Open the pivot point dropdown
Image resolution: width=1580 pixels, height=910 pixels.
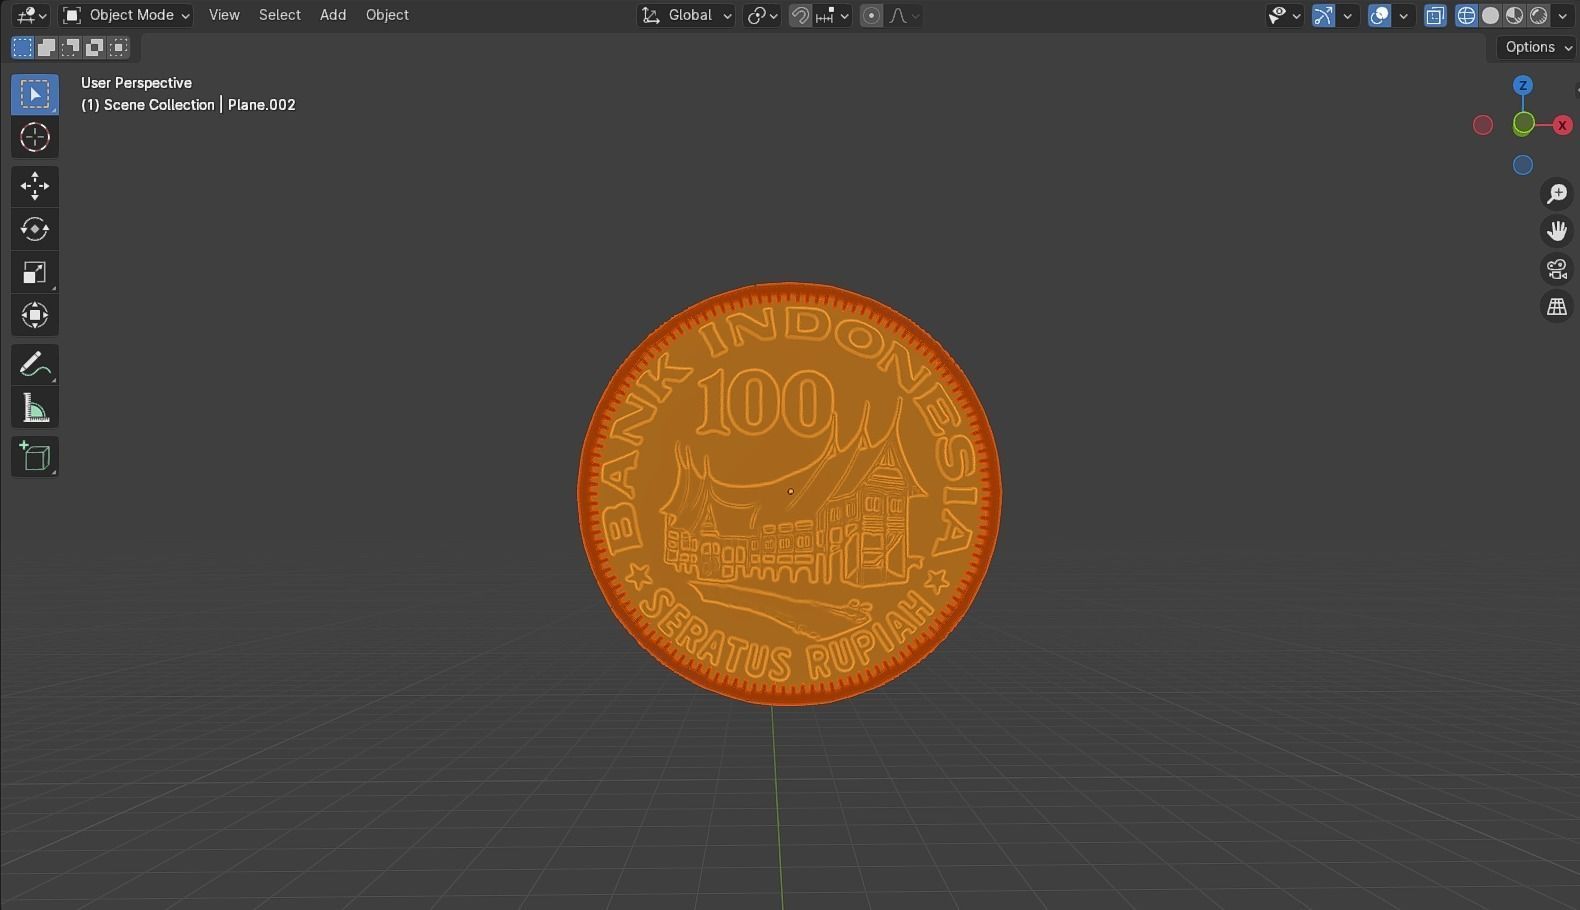(x=762, y=15)
